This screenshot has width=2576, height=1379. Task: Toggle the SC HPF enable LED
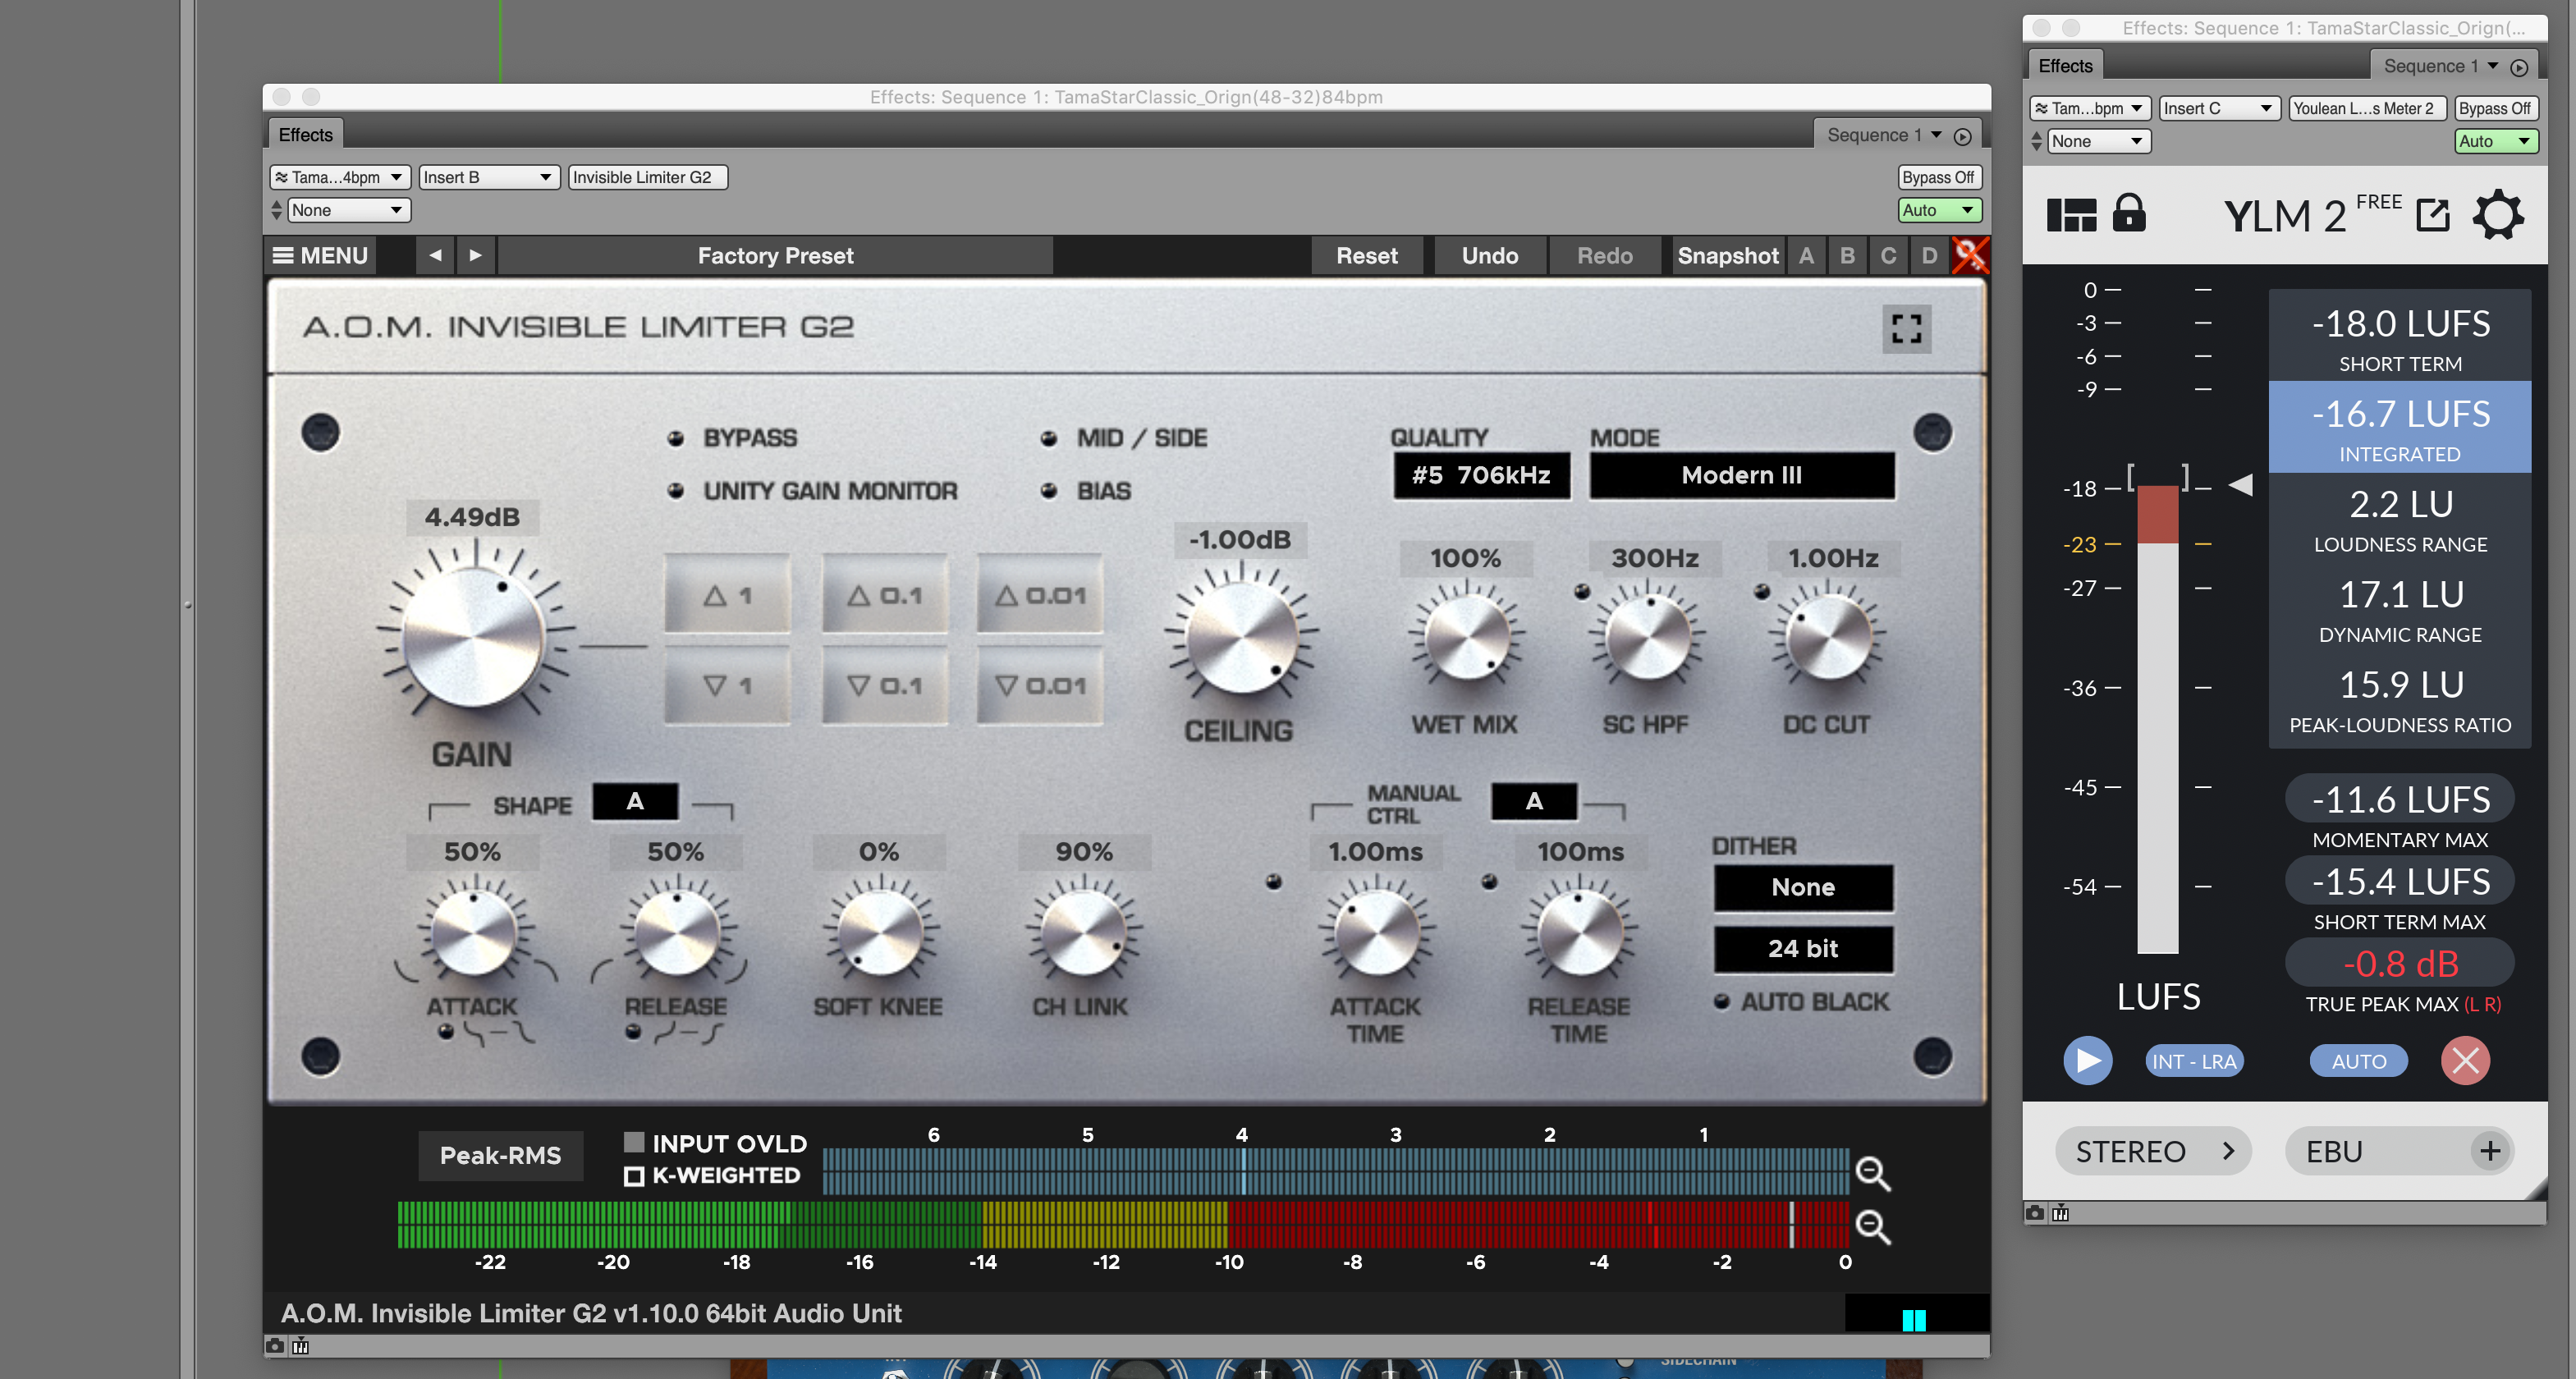coord(1582,591)
